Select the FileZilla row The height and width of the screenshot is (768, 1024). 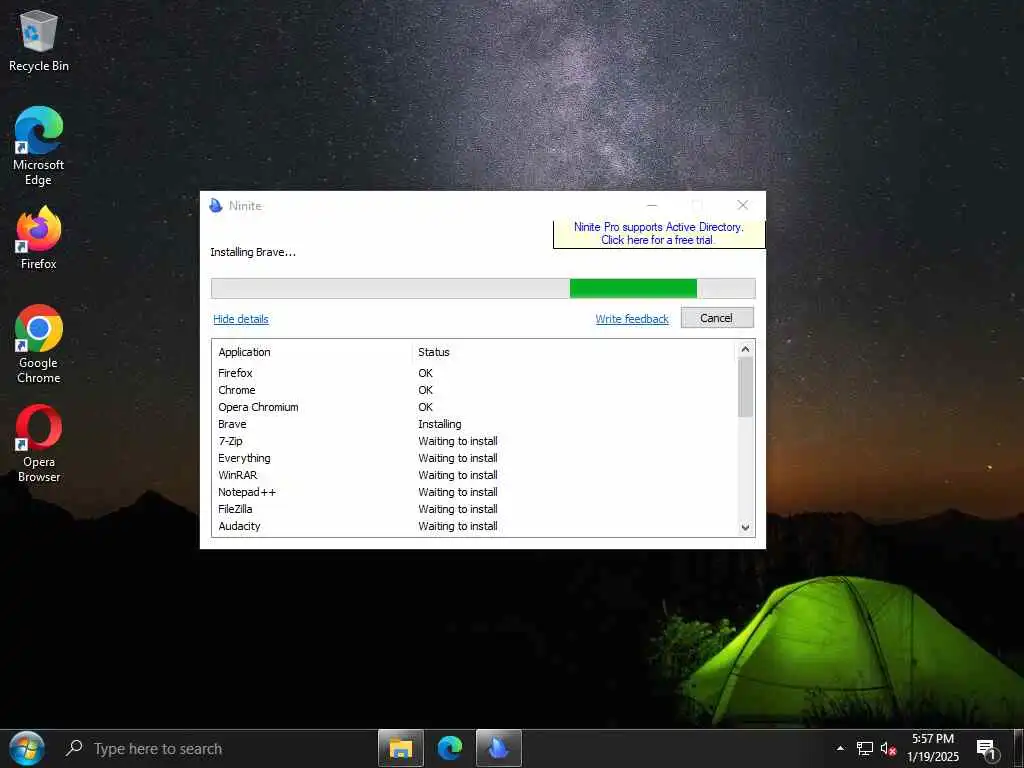(475, 509)
